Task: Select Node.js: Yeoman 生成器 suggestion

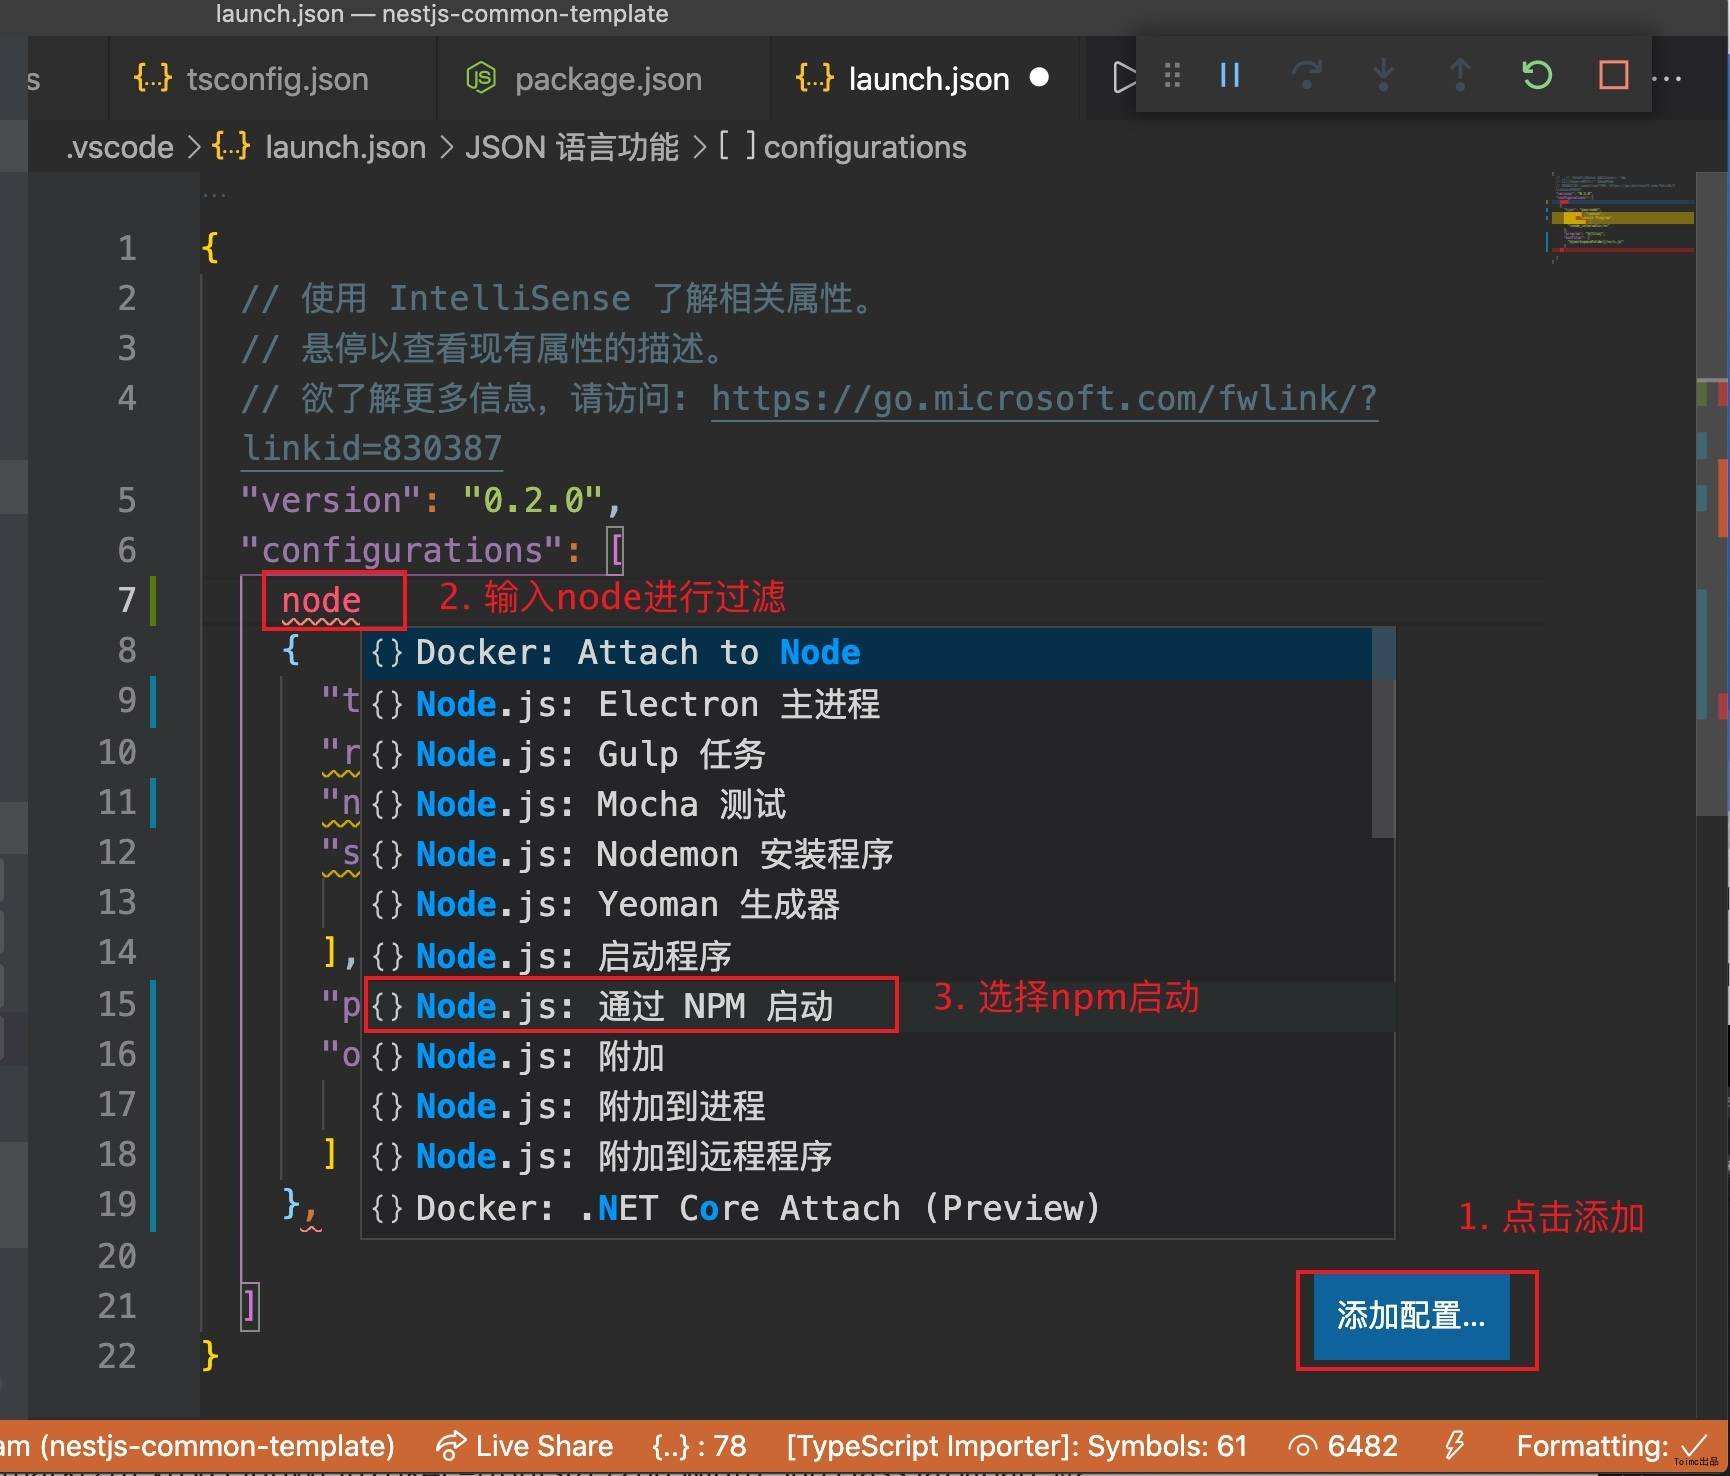Action: (867, 904)
